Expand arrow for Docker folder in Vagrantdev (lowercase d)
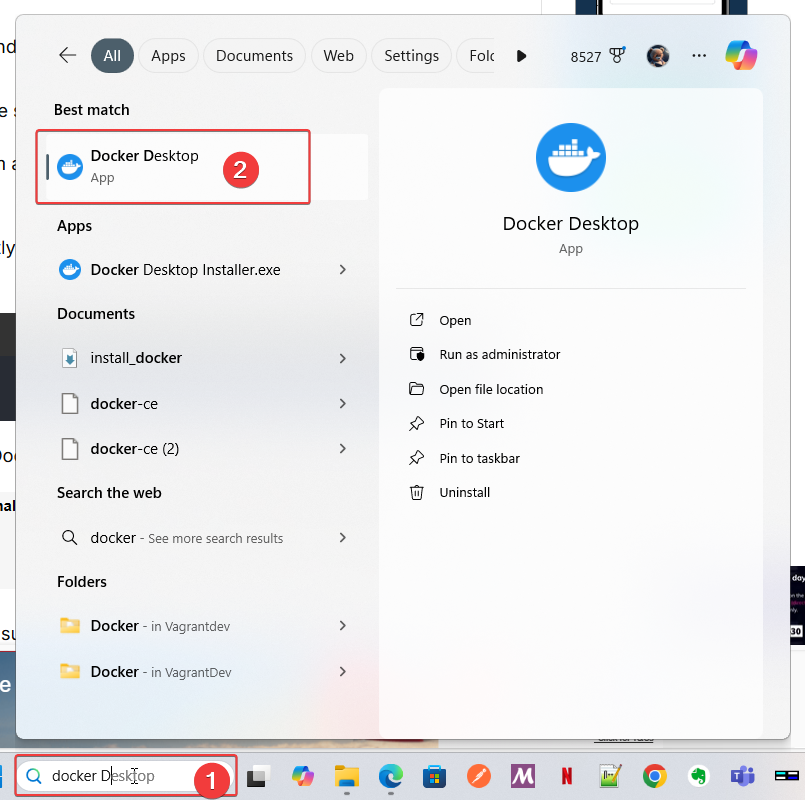Screen dimensions: 805x800 point(342,625)
